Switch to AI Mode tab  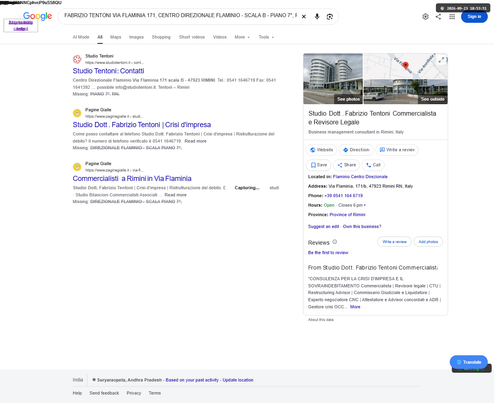pyautogui.click(x=81, y=37)
